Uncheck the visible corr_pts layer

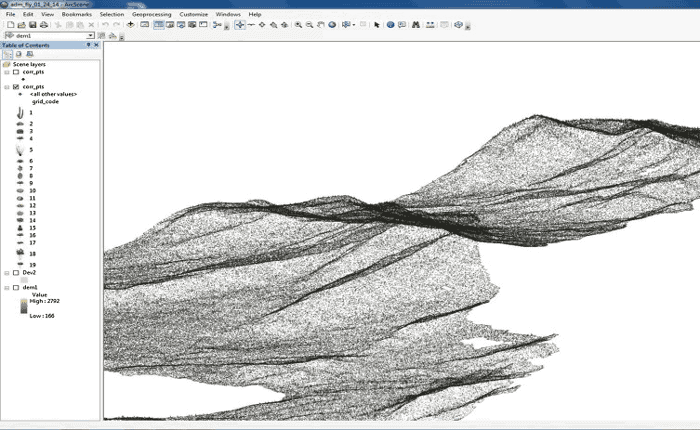click(16, 87)
